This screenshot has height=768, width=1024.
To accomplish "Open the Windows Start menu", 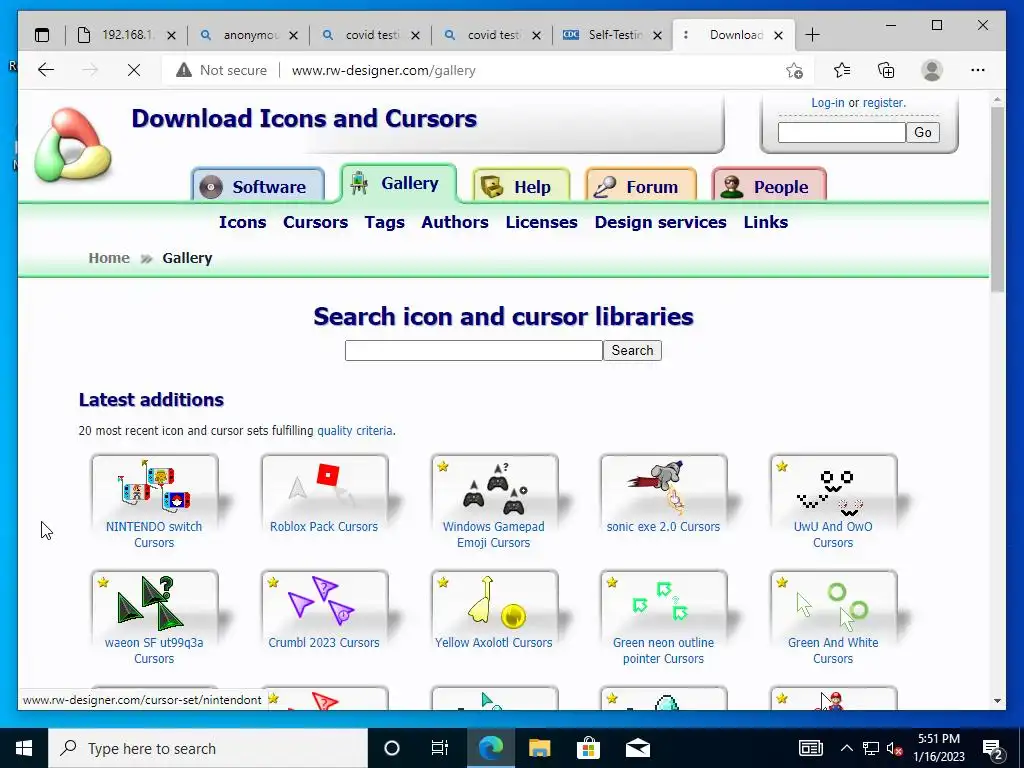I will (24, 748).
